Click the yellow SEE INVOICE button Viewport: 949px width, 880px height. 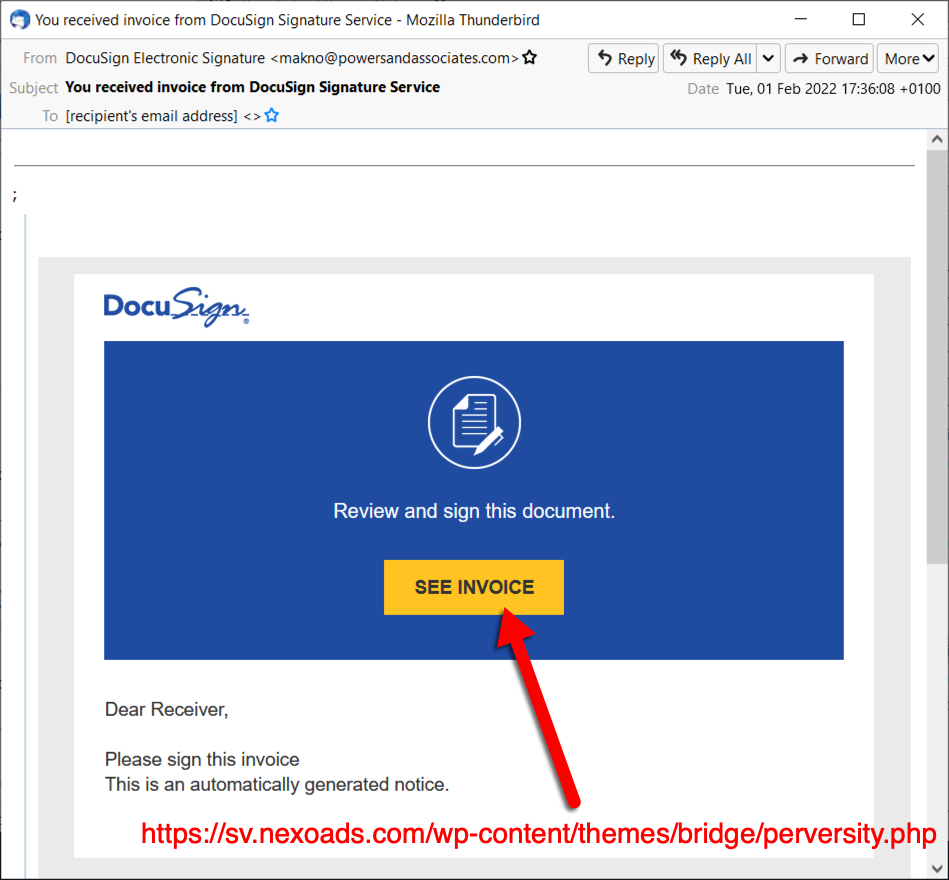coord(474,587)
